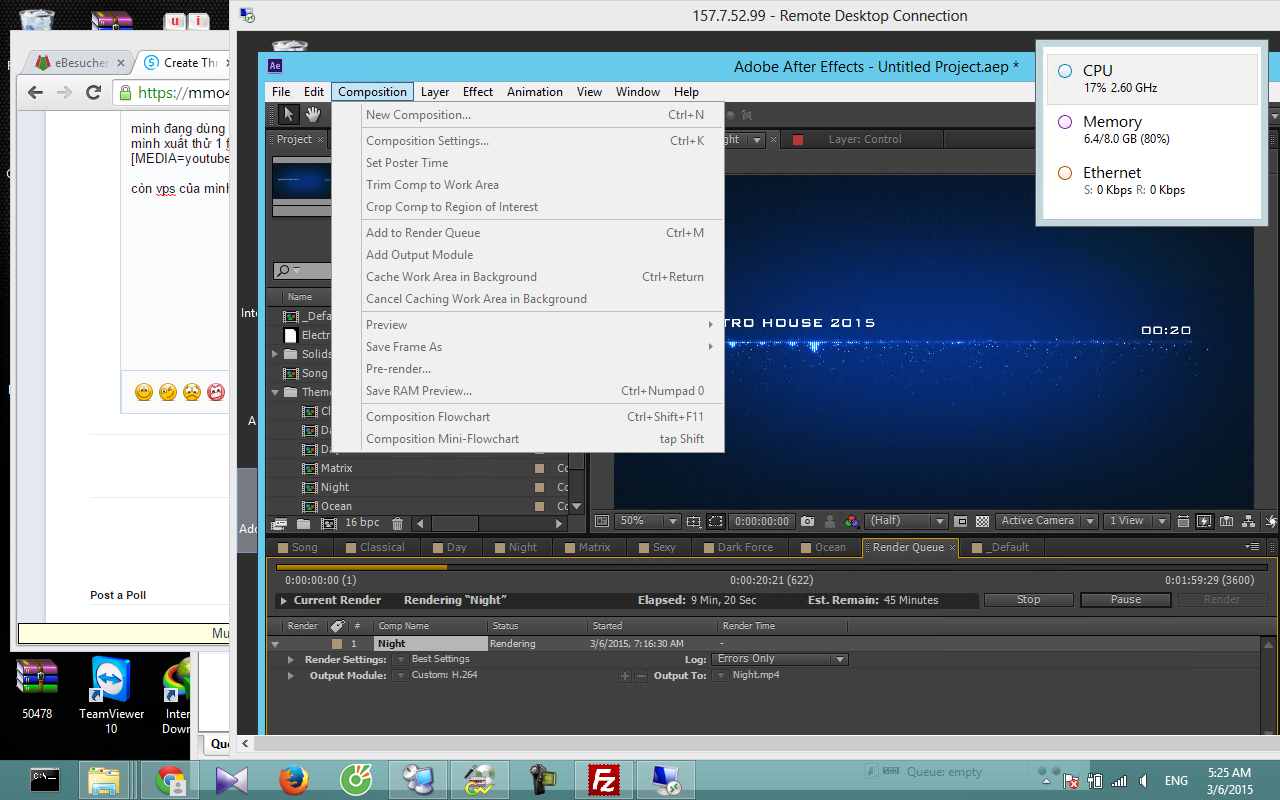
Task: Toggle the Fast Previews lightning icon
Action: tap(1203, 521)
